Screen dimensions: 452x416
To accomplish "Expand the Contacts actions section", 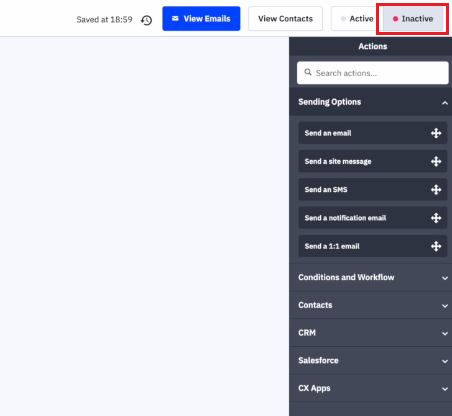I will 370,305.
